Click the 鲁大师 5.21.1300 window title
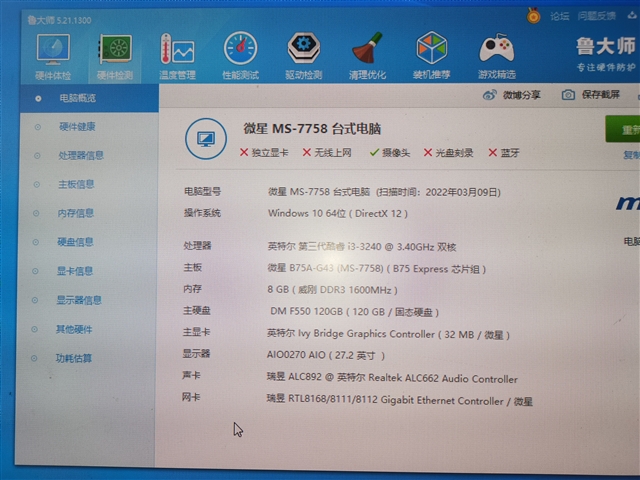Screen dimensions: 640x480 pyautogui.click(x=60, y=20)
